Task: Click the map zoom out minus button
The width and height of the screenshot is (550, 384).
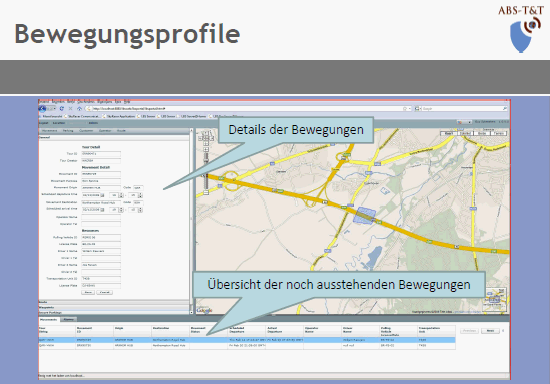Action: tap(206, 192)
